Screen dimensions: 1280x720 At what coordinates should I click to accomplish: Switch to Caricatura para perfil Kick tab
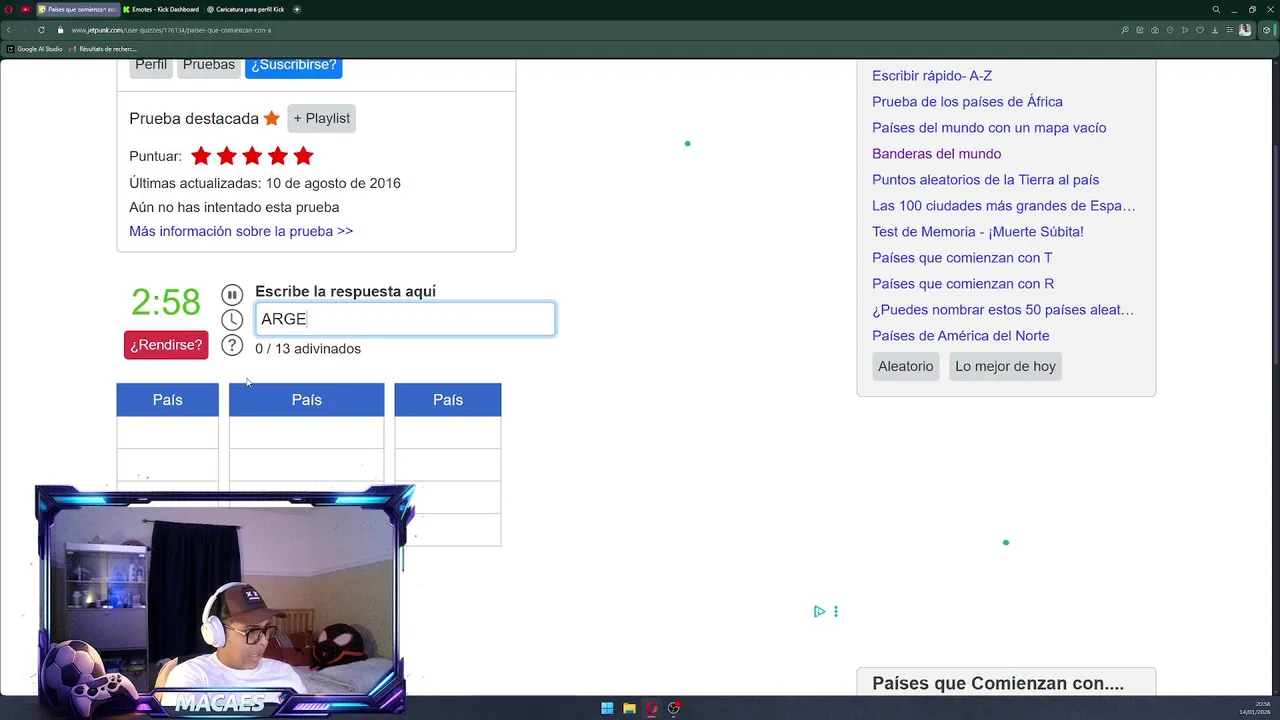pos(245,9)
